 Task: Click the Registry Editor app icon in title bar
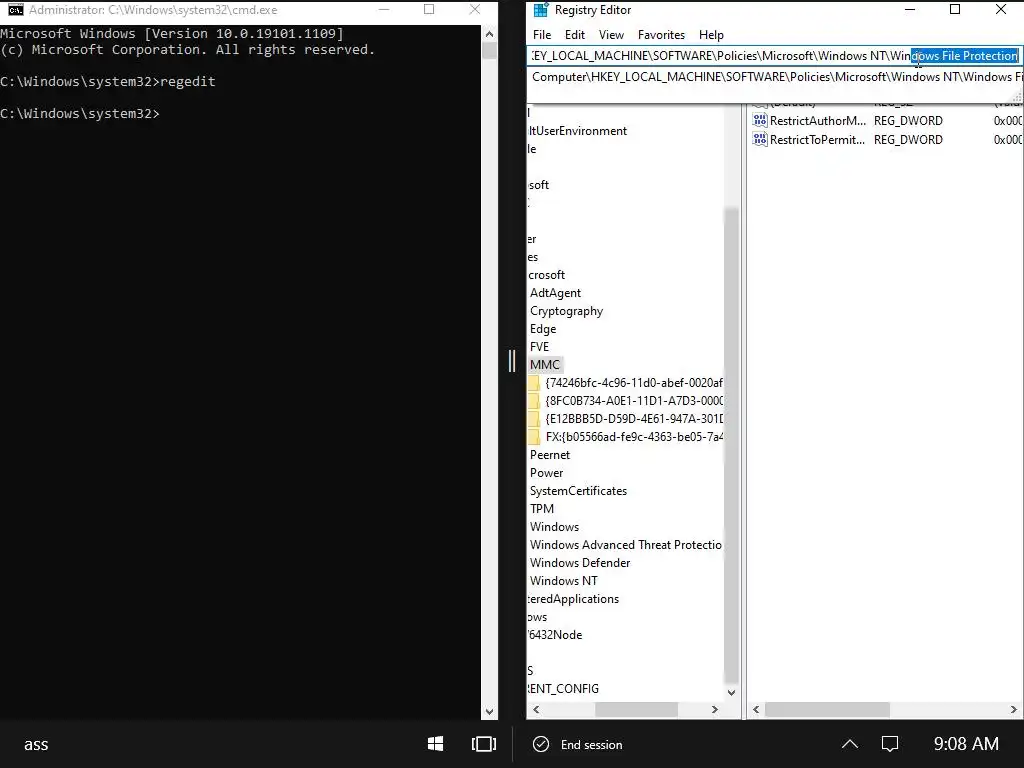[540, 10]
